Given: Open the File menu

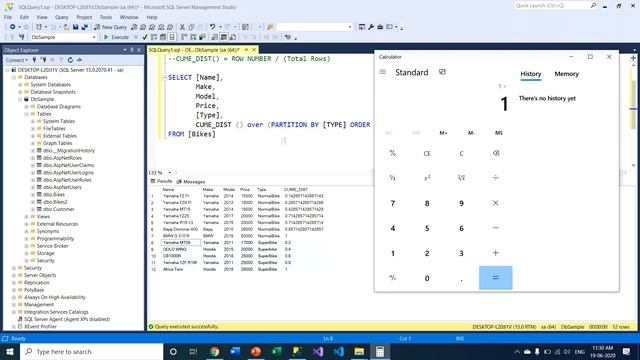Looking at the screenshot, I should click(8, 17).
